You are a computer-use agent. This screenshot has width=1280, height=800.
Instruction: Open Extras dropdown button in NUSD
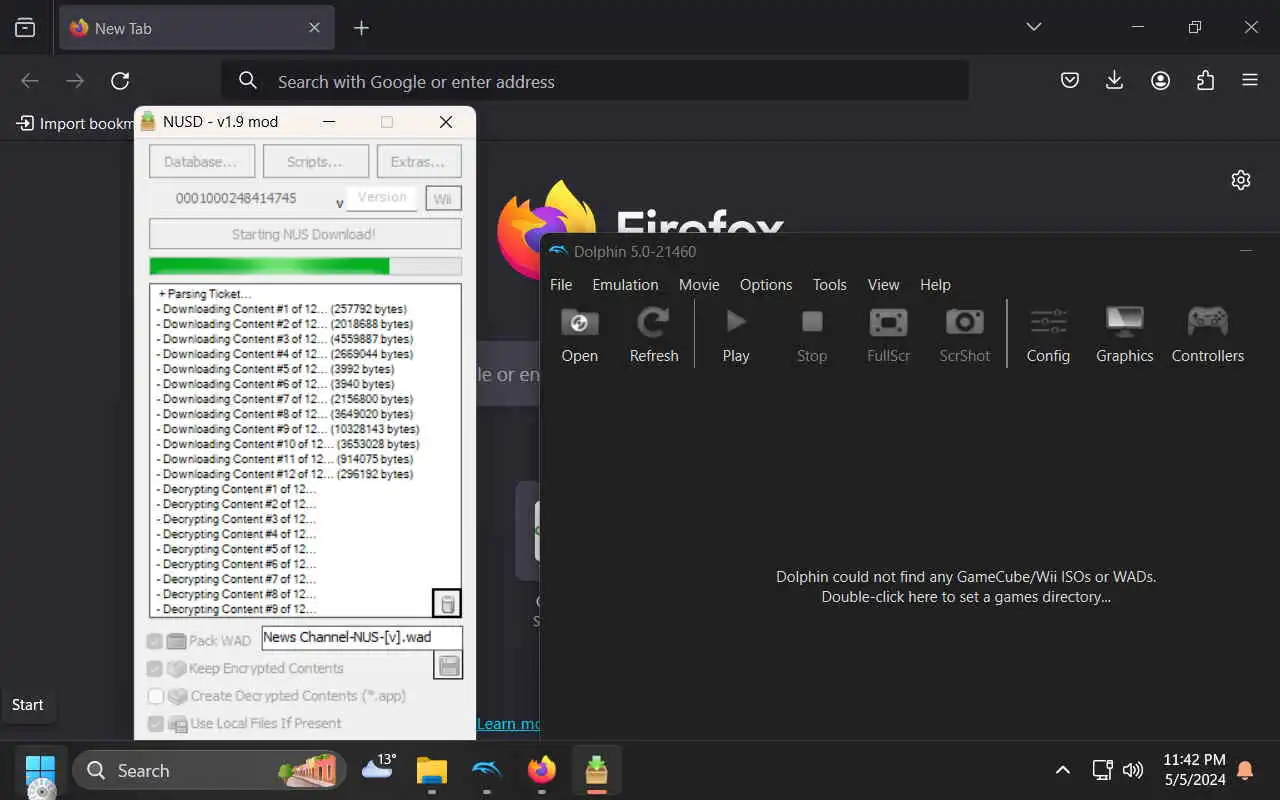click(x=419, y=161)
